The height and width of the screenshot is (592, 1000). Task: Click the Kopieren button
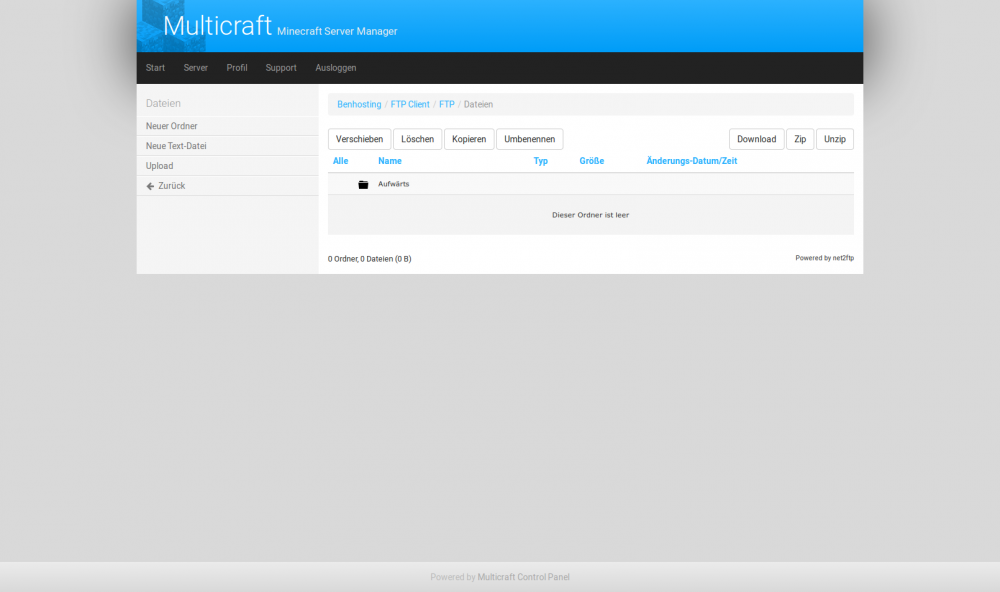tap(469, 139)
